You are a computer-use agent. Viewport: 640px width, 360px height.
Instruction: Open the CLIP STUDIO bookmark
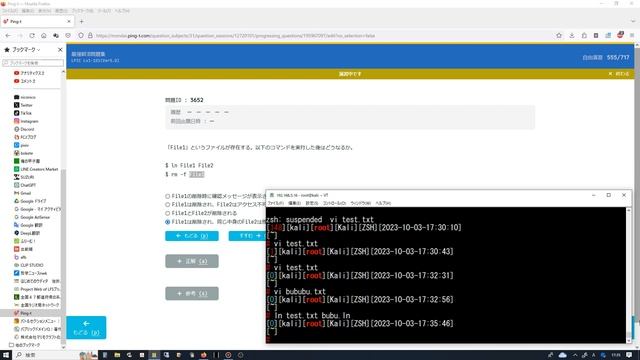tap(29, 265)
